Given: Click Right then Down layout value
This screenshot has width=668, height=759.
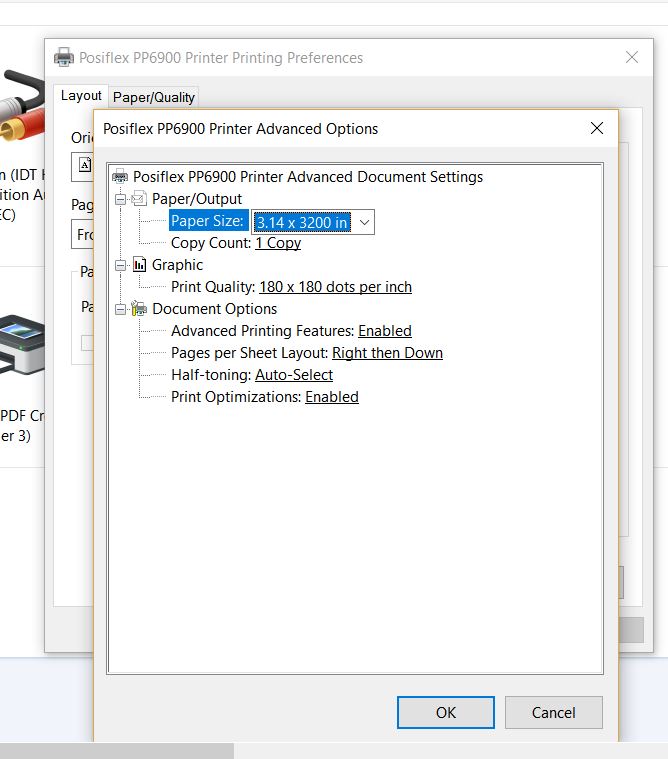Looking at the screenshot, I should click(387, 353).
